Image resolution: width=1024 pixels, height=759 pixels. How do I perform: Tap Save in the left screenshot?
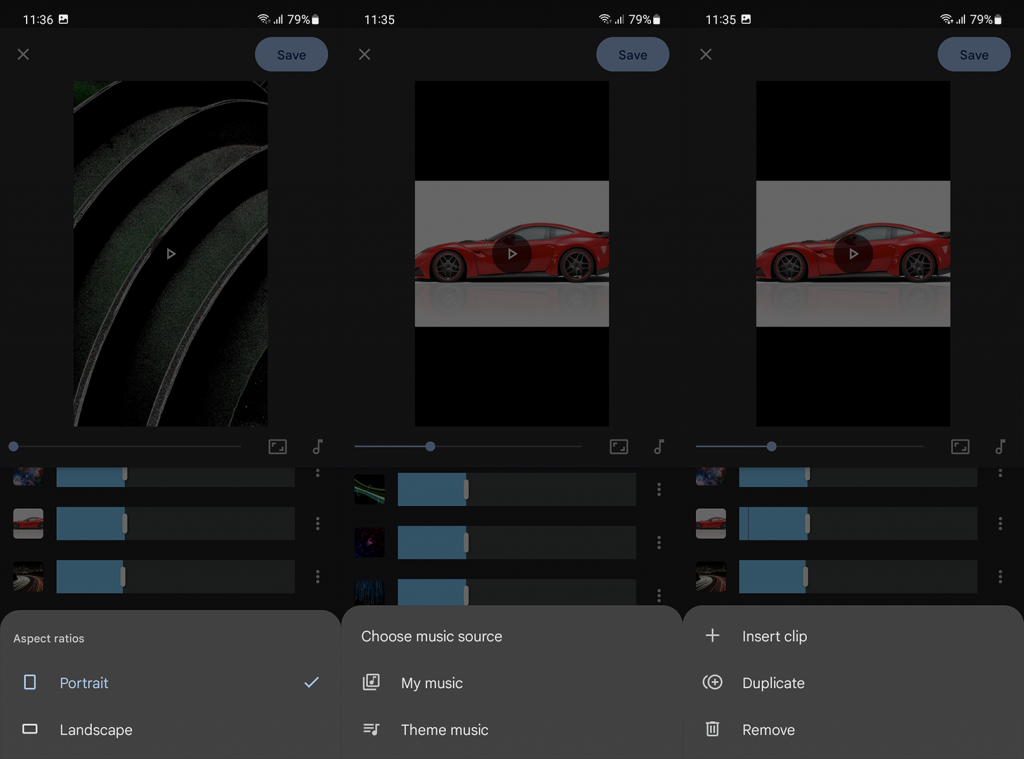(291, 54)
